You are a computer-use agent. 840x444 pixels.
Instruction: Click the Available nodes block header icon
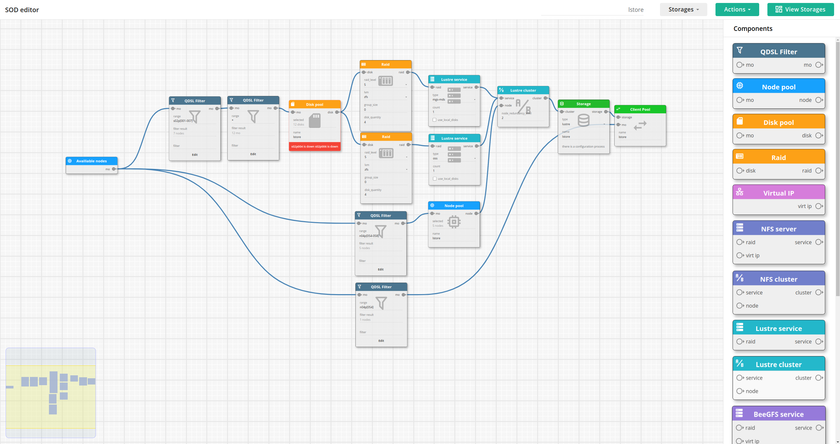pyautogui.click(x=71, y=160)
